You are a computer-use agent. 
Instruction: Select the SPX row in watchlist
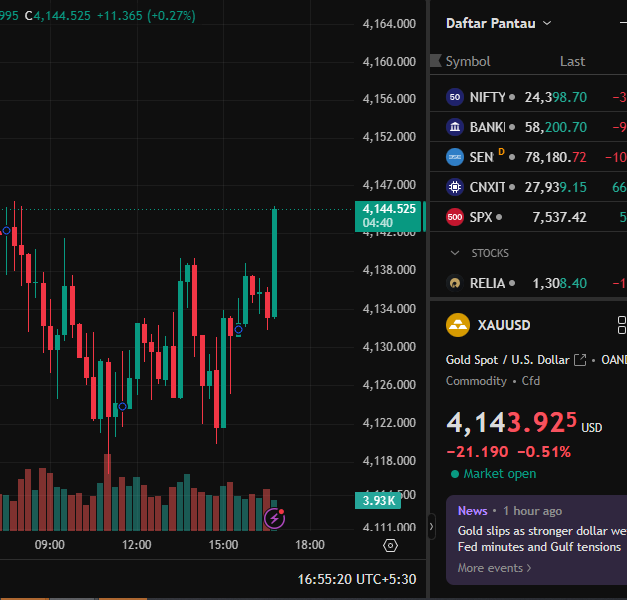528,217
